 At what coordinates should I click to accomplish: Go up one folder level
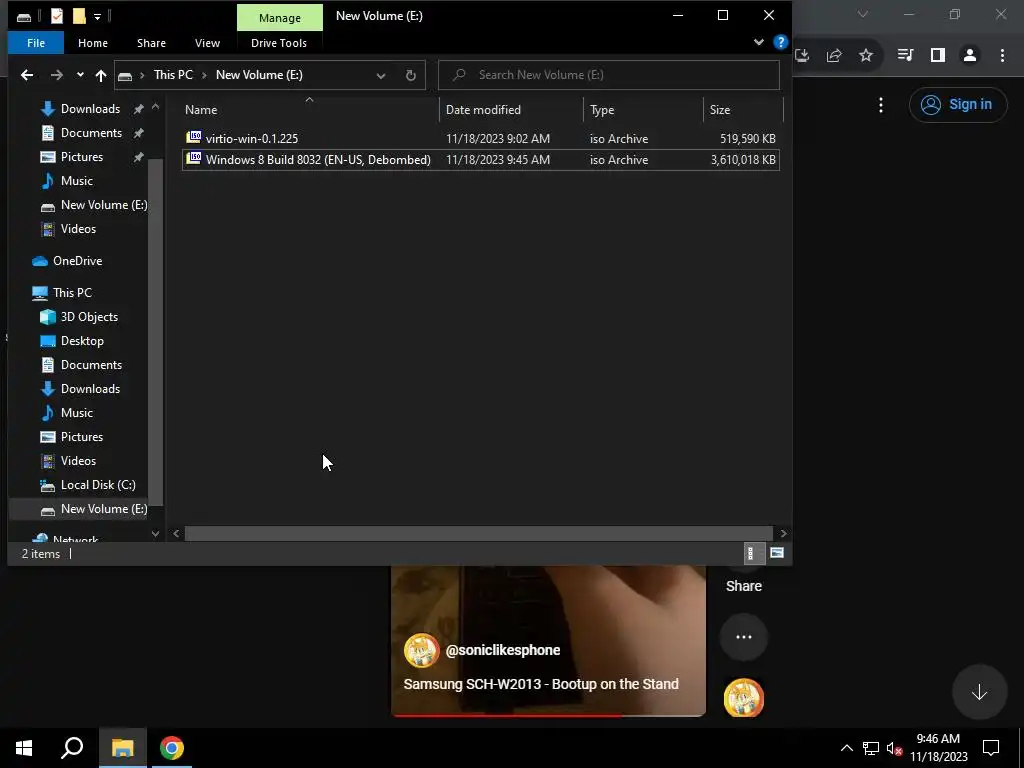(101, 75)
